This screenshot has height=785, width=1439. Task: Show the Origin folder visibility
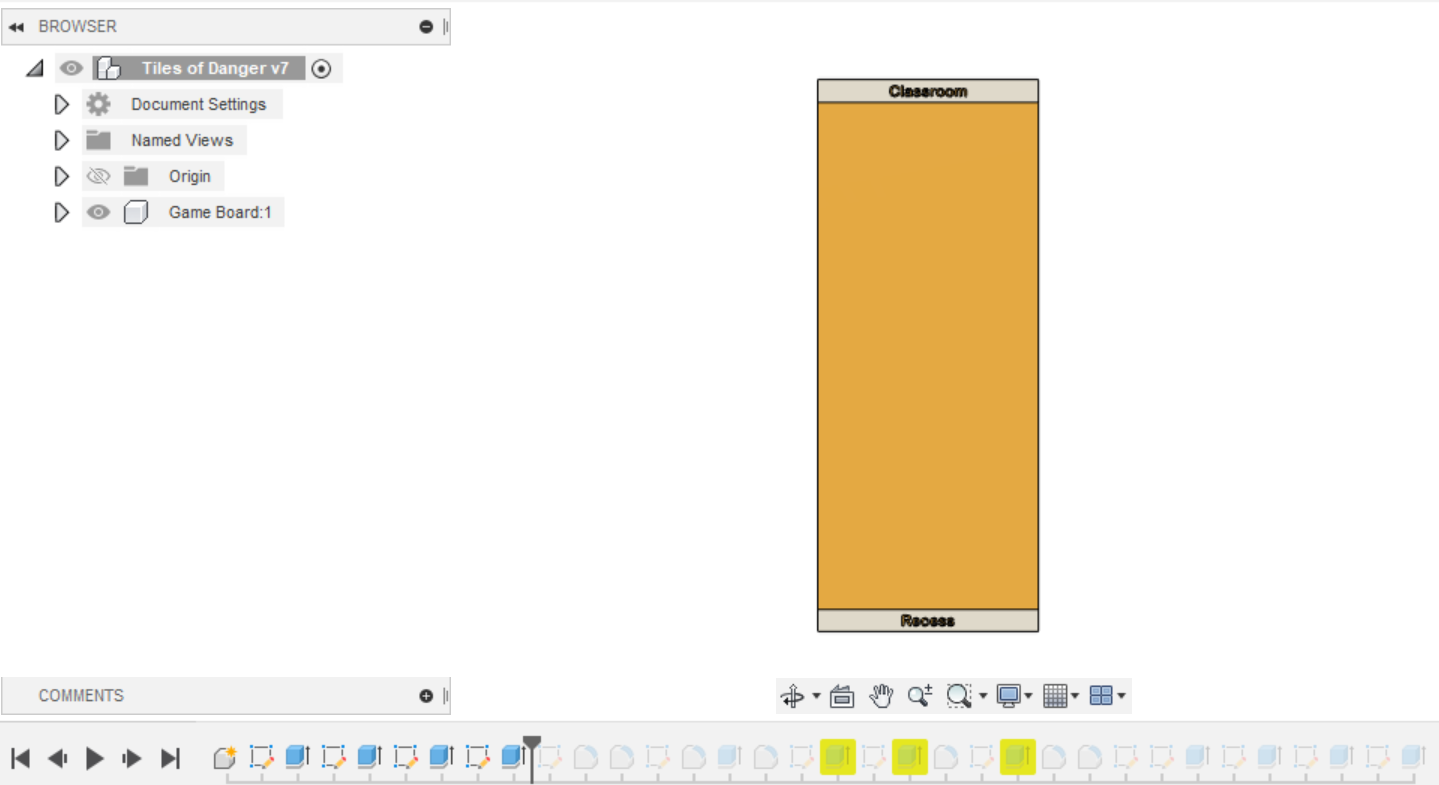click(x=97, y=176)
